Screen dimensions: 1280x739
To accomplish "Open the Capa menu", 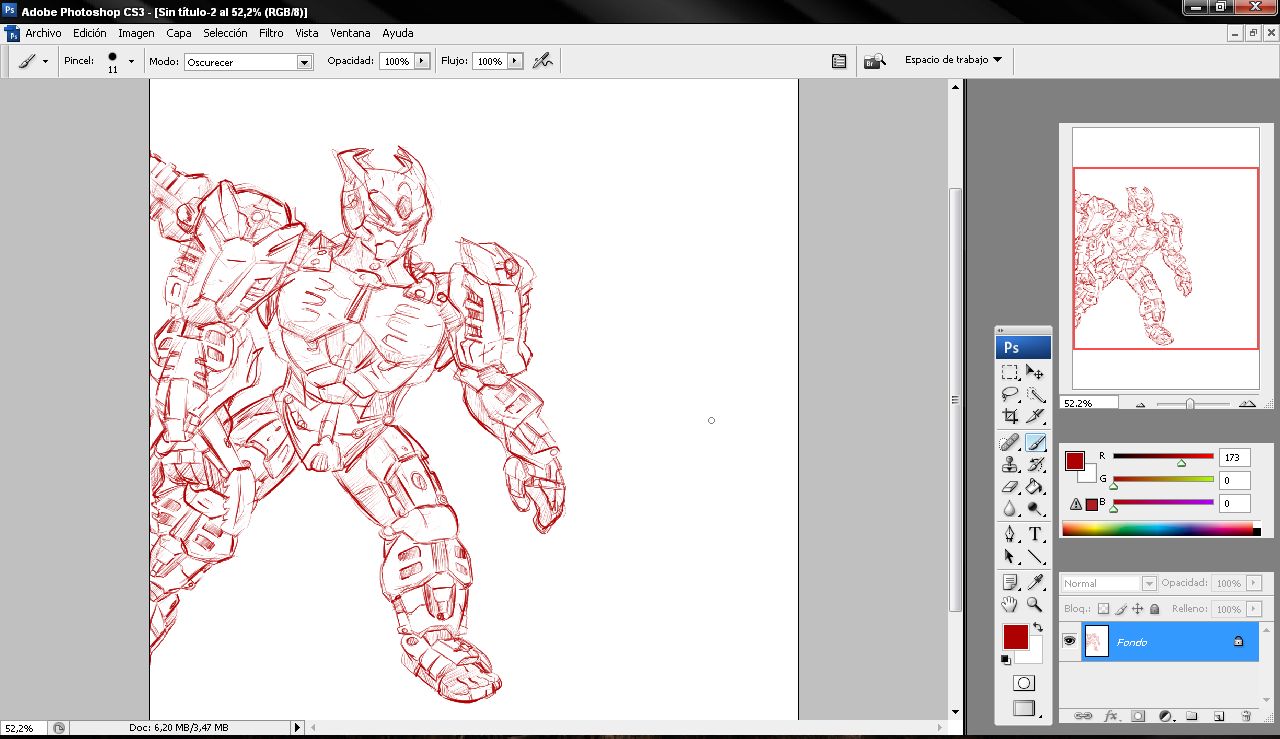I will (x=179, y=33).
